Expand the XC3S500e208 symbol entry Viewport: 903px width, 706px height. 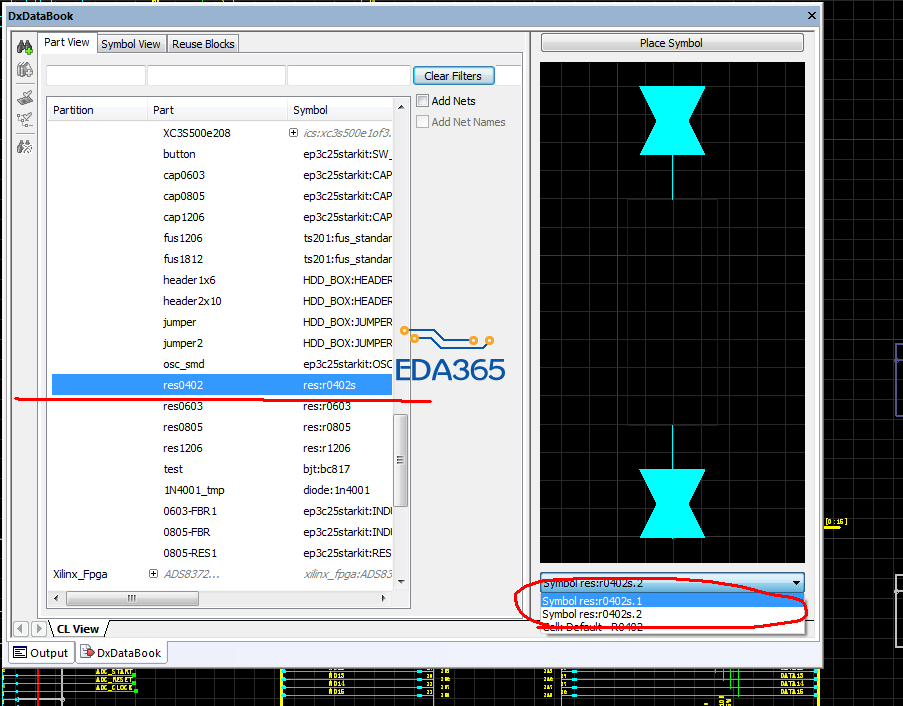(x=293, y=133)
